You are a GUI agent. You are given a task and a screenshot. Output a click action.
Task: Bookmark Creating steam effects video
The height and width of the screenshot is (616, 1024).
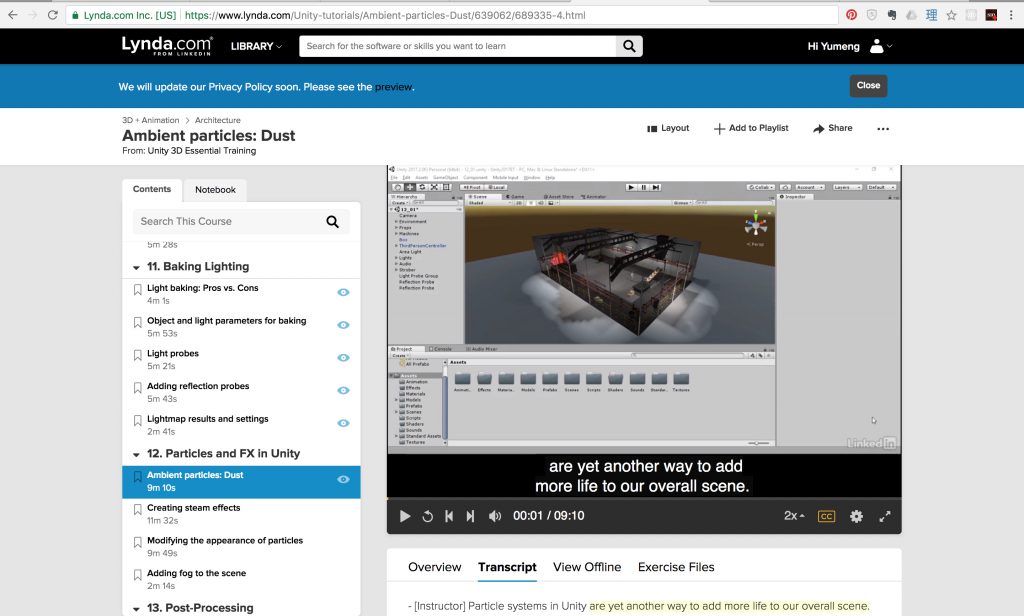point(137,509)
